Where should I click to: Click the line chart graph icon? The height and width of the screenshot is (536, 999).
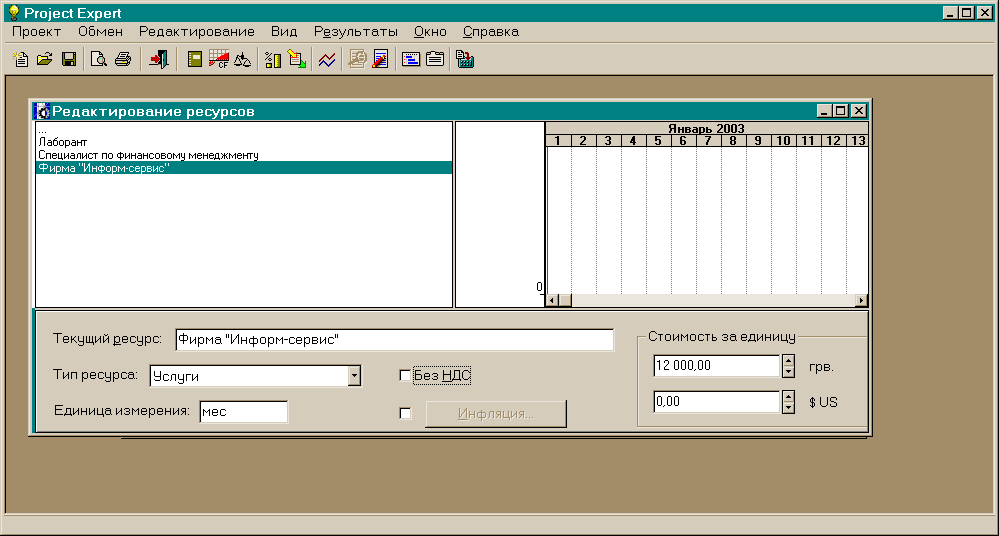click(327, 60)
